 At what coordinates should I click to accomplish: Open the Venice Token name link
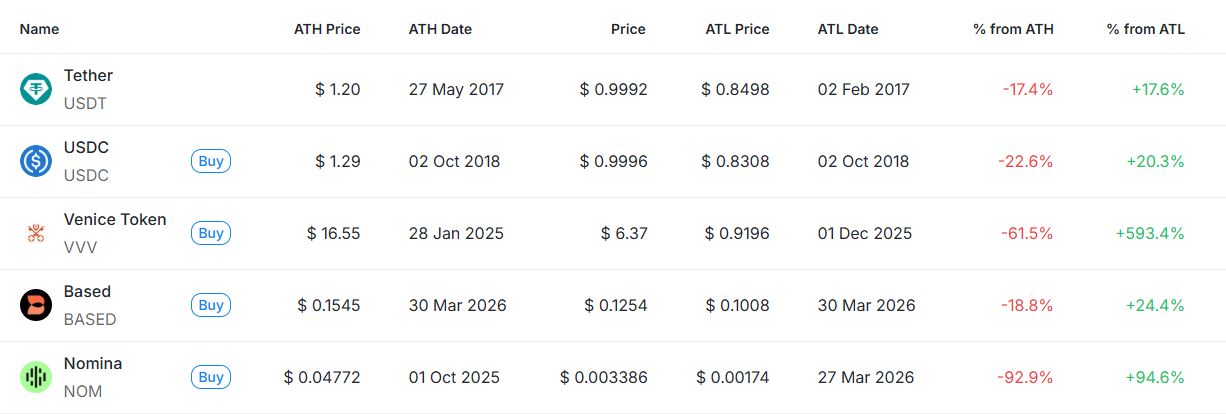[115, 220]
